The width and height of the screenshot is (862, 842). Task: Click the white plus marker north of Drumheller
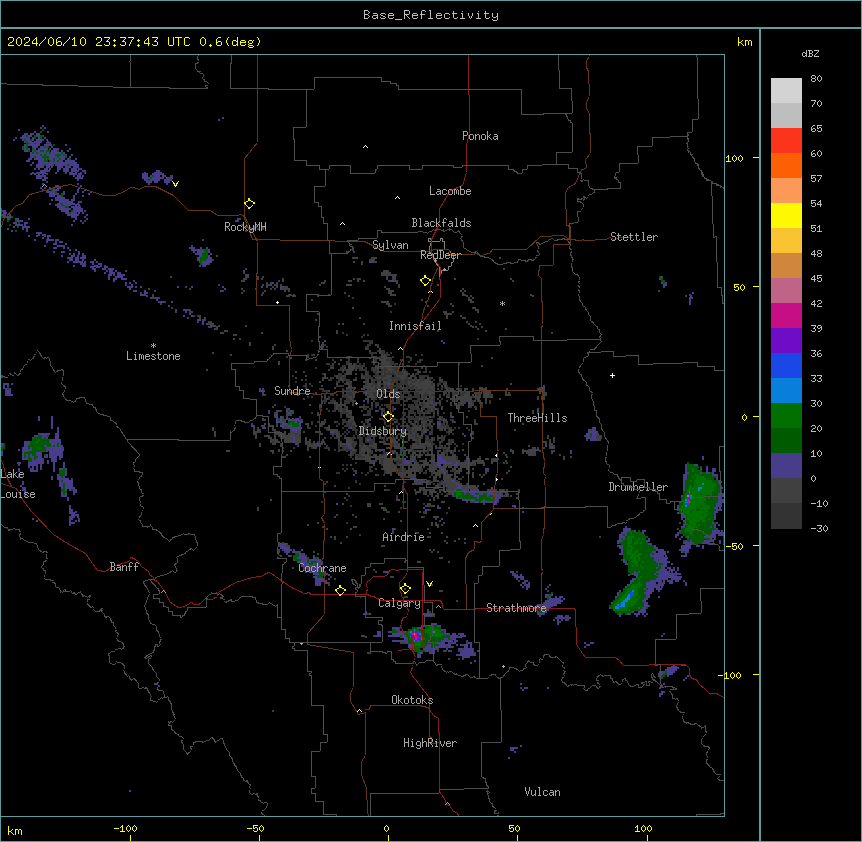pyautogui.click(x=612, y=375)
